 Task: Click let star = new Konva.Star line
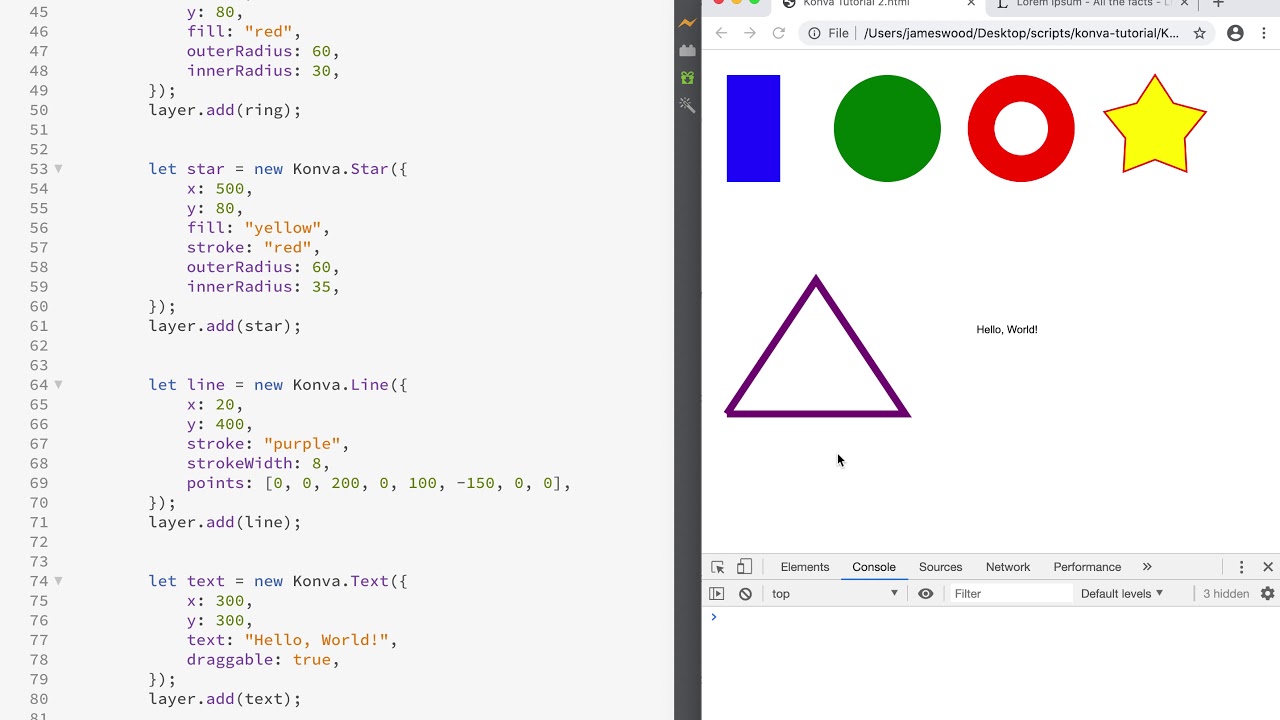[x=278, y=169]
